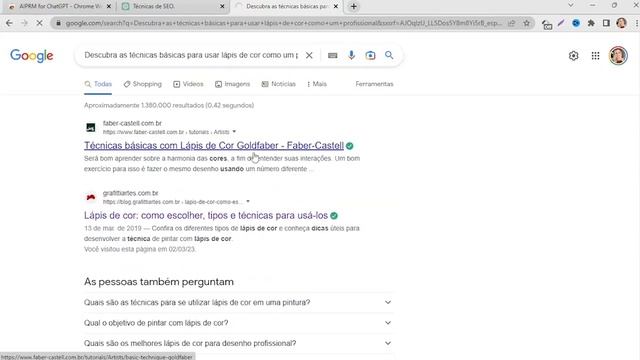Open Google quick settings gear
This screenshot has width=640, height=360.
click(x=573, y=56)
